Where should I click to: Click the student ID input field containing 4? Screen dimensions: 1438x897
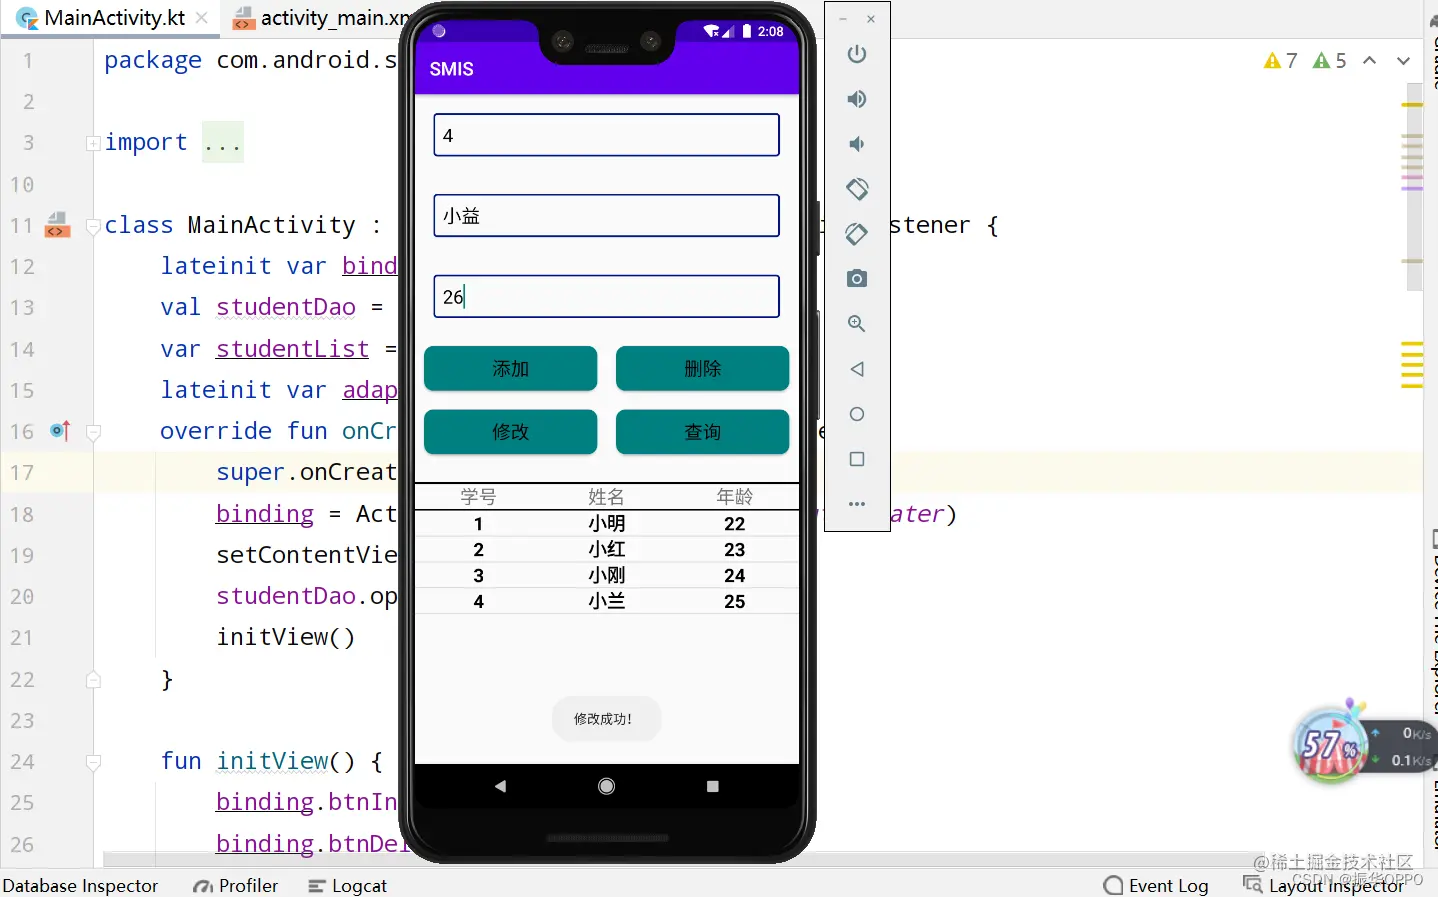[606, 135]
